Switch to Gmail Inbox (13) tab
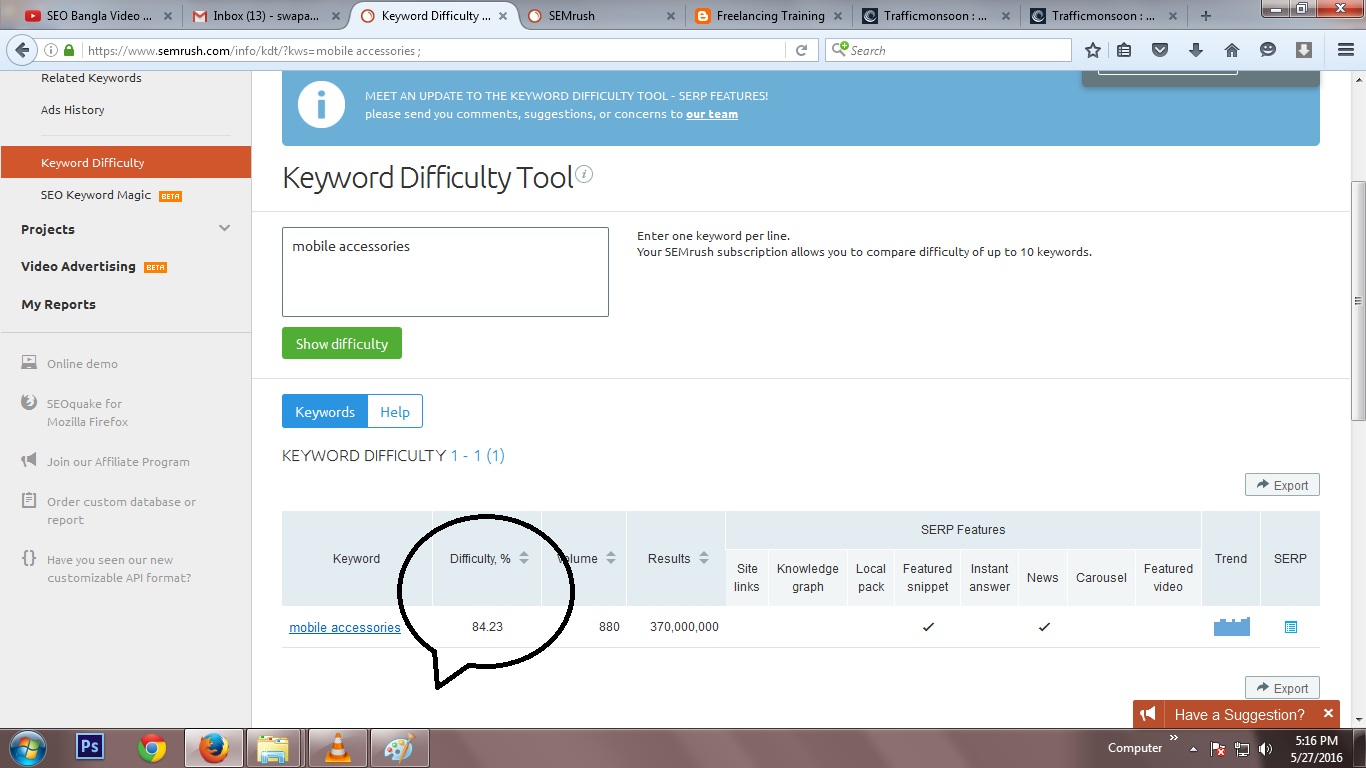 (266, 16)
